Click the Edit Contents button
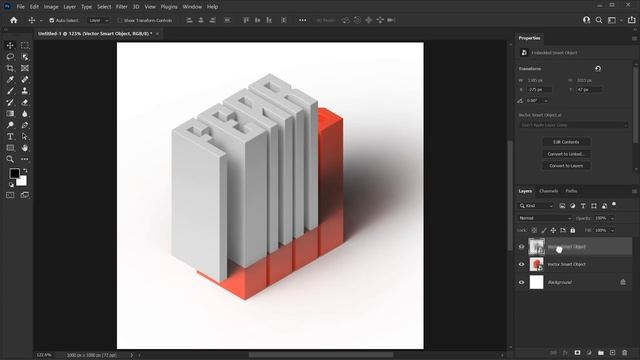Screen dimensions: 640x360 pos(566,142)
